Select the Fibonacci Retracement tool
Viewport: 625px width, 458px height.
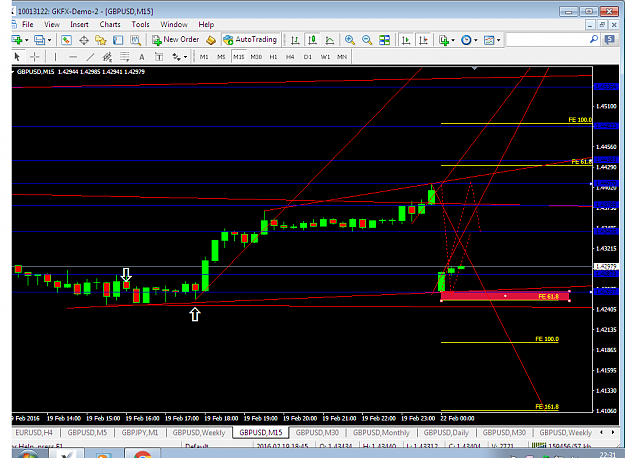[124, 57]
